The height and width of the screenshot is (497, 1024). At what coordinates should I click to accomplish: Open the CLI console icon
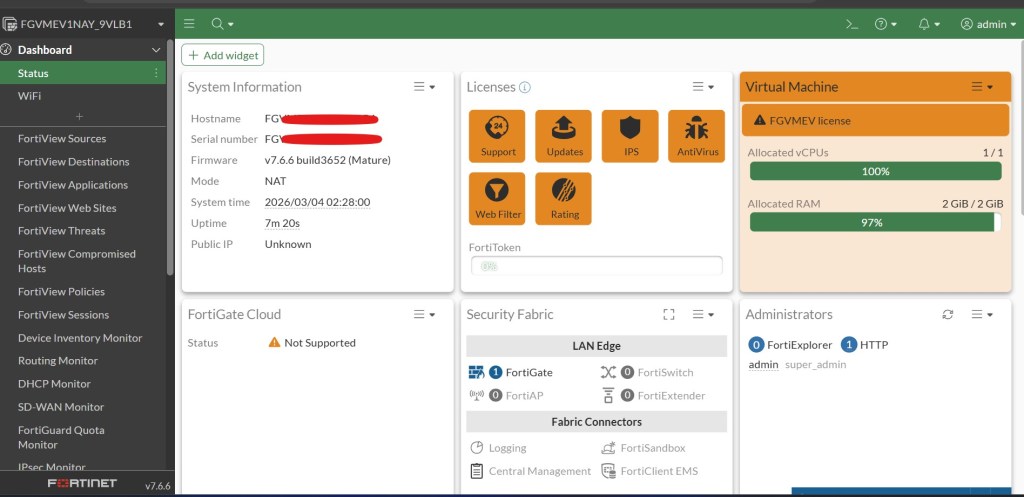coord(852,24)
